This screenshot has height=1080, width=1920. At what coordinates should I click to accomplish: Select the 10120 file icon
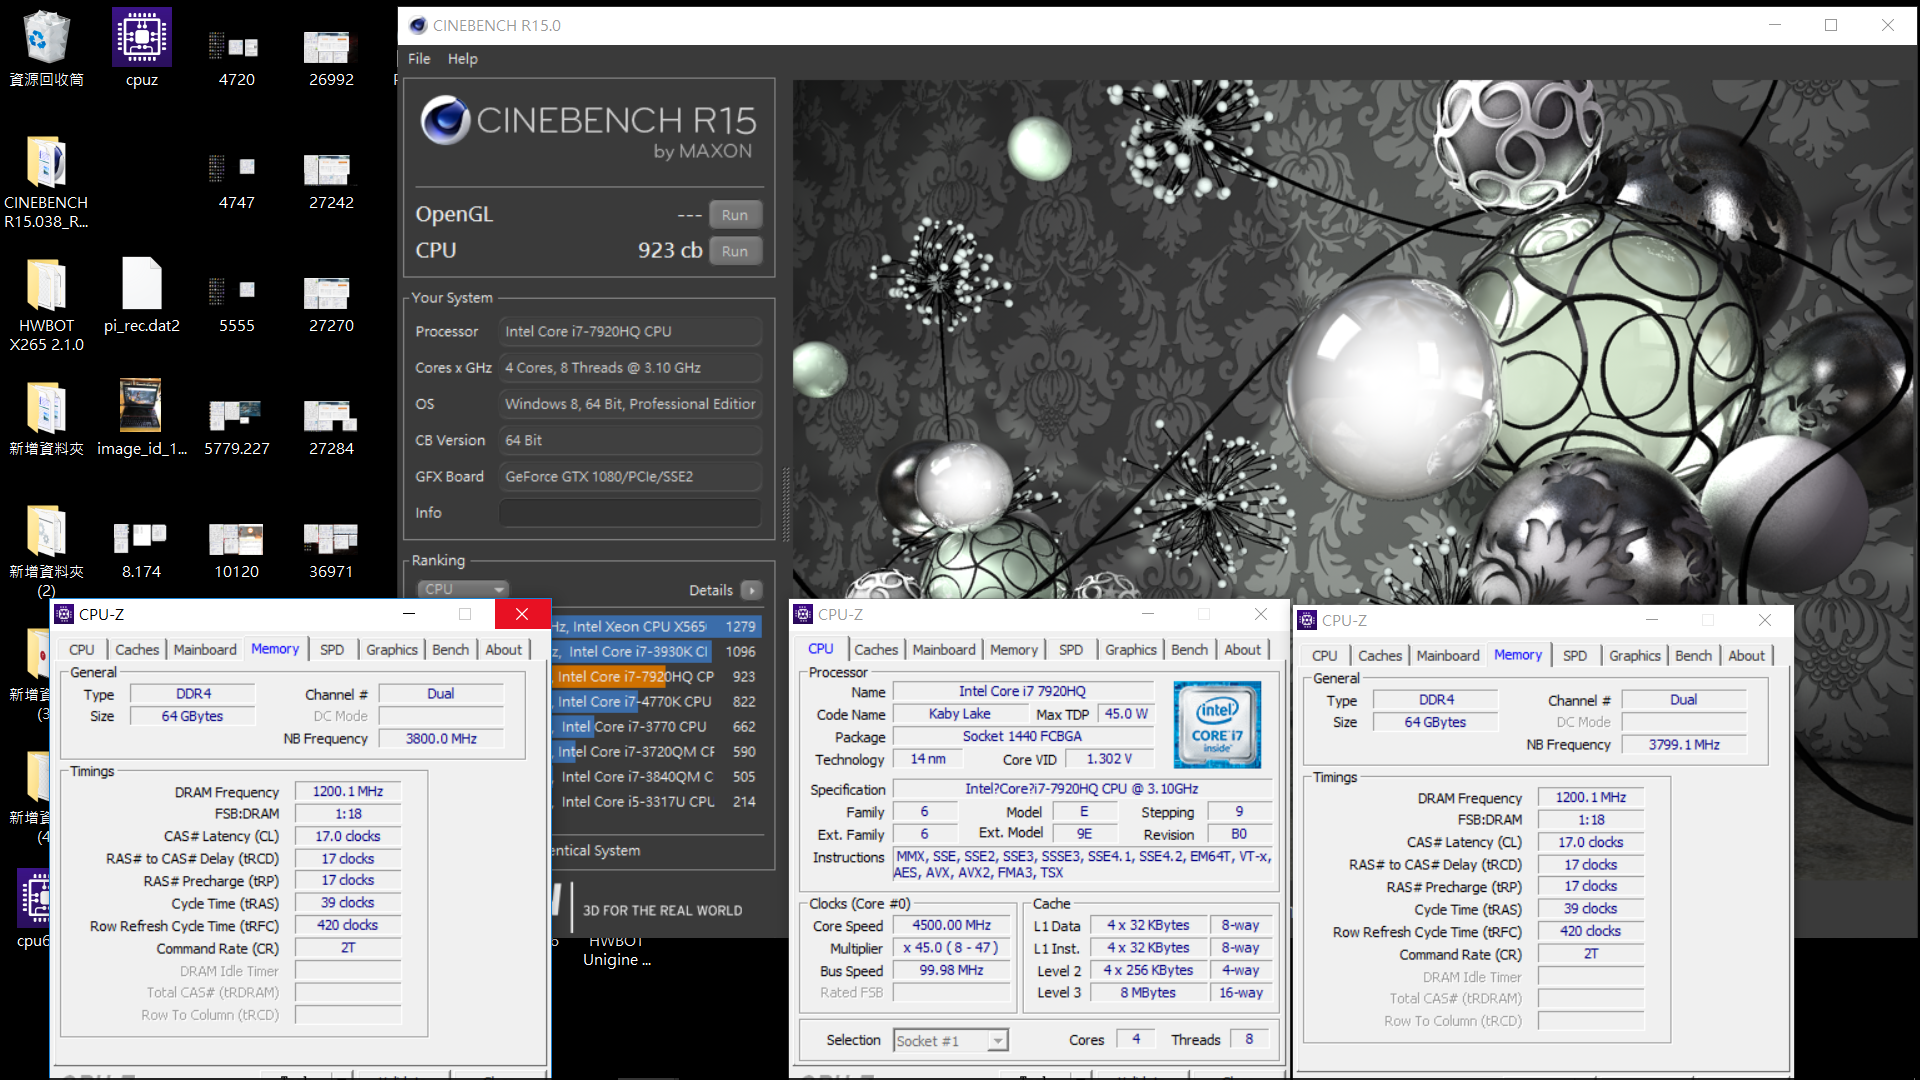tap(236, 551)
